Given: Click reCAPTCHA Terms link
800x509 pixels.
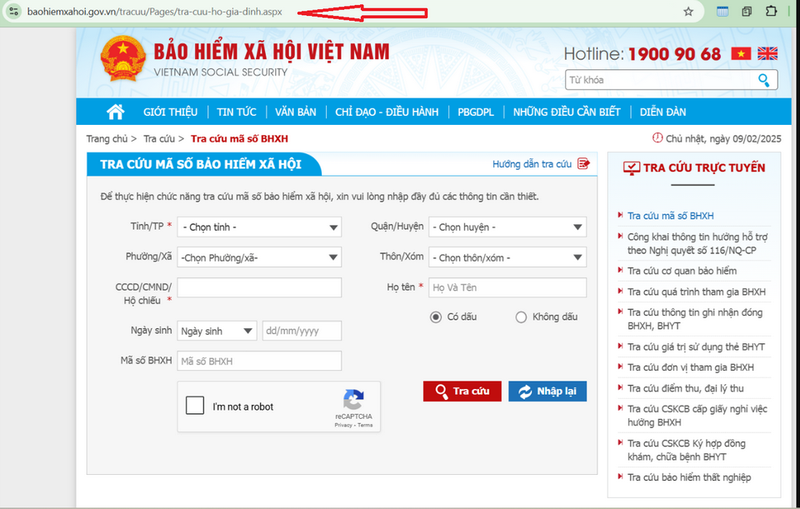Looking at the screenshot, I should tap(365, 425).
